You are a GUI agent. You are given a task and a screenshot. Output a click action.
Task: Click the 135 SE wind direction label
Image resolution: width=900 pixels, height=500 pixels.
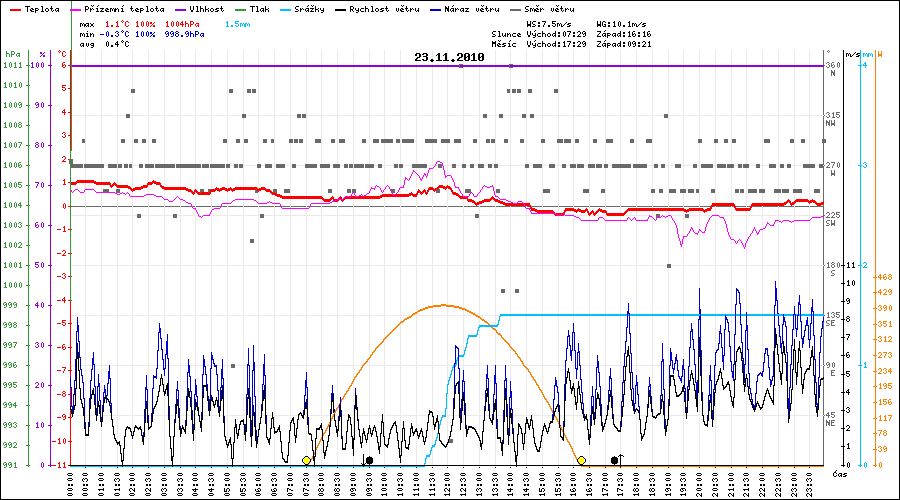tap(833, 319)
